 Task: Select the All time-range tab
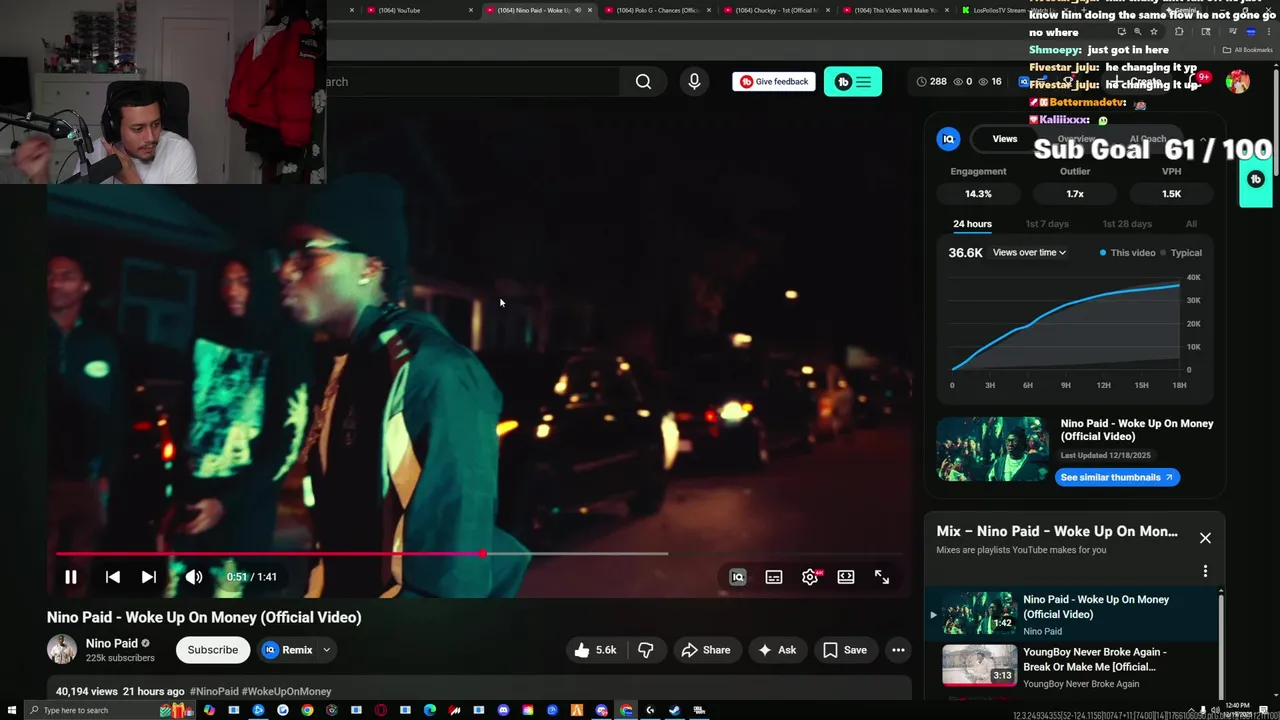[x=1191, y=224]
